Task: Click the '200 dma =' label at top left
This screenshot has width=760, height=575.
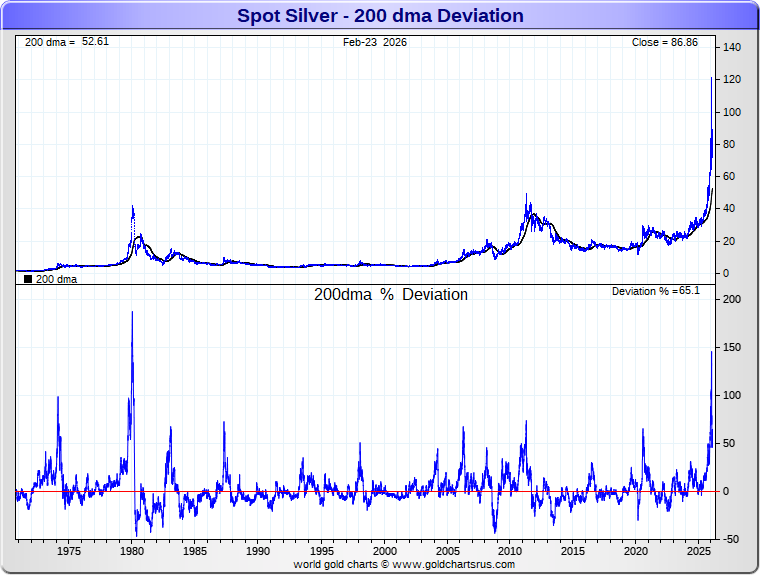Action: click(x=50, y=42)
